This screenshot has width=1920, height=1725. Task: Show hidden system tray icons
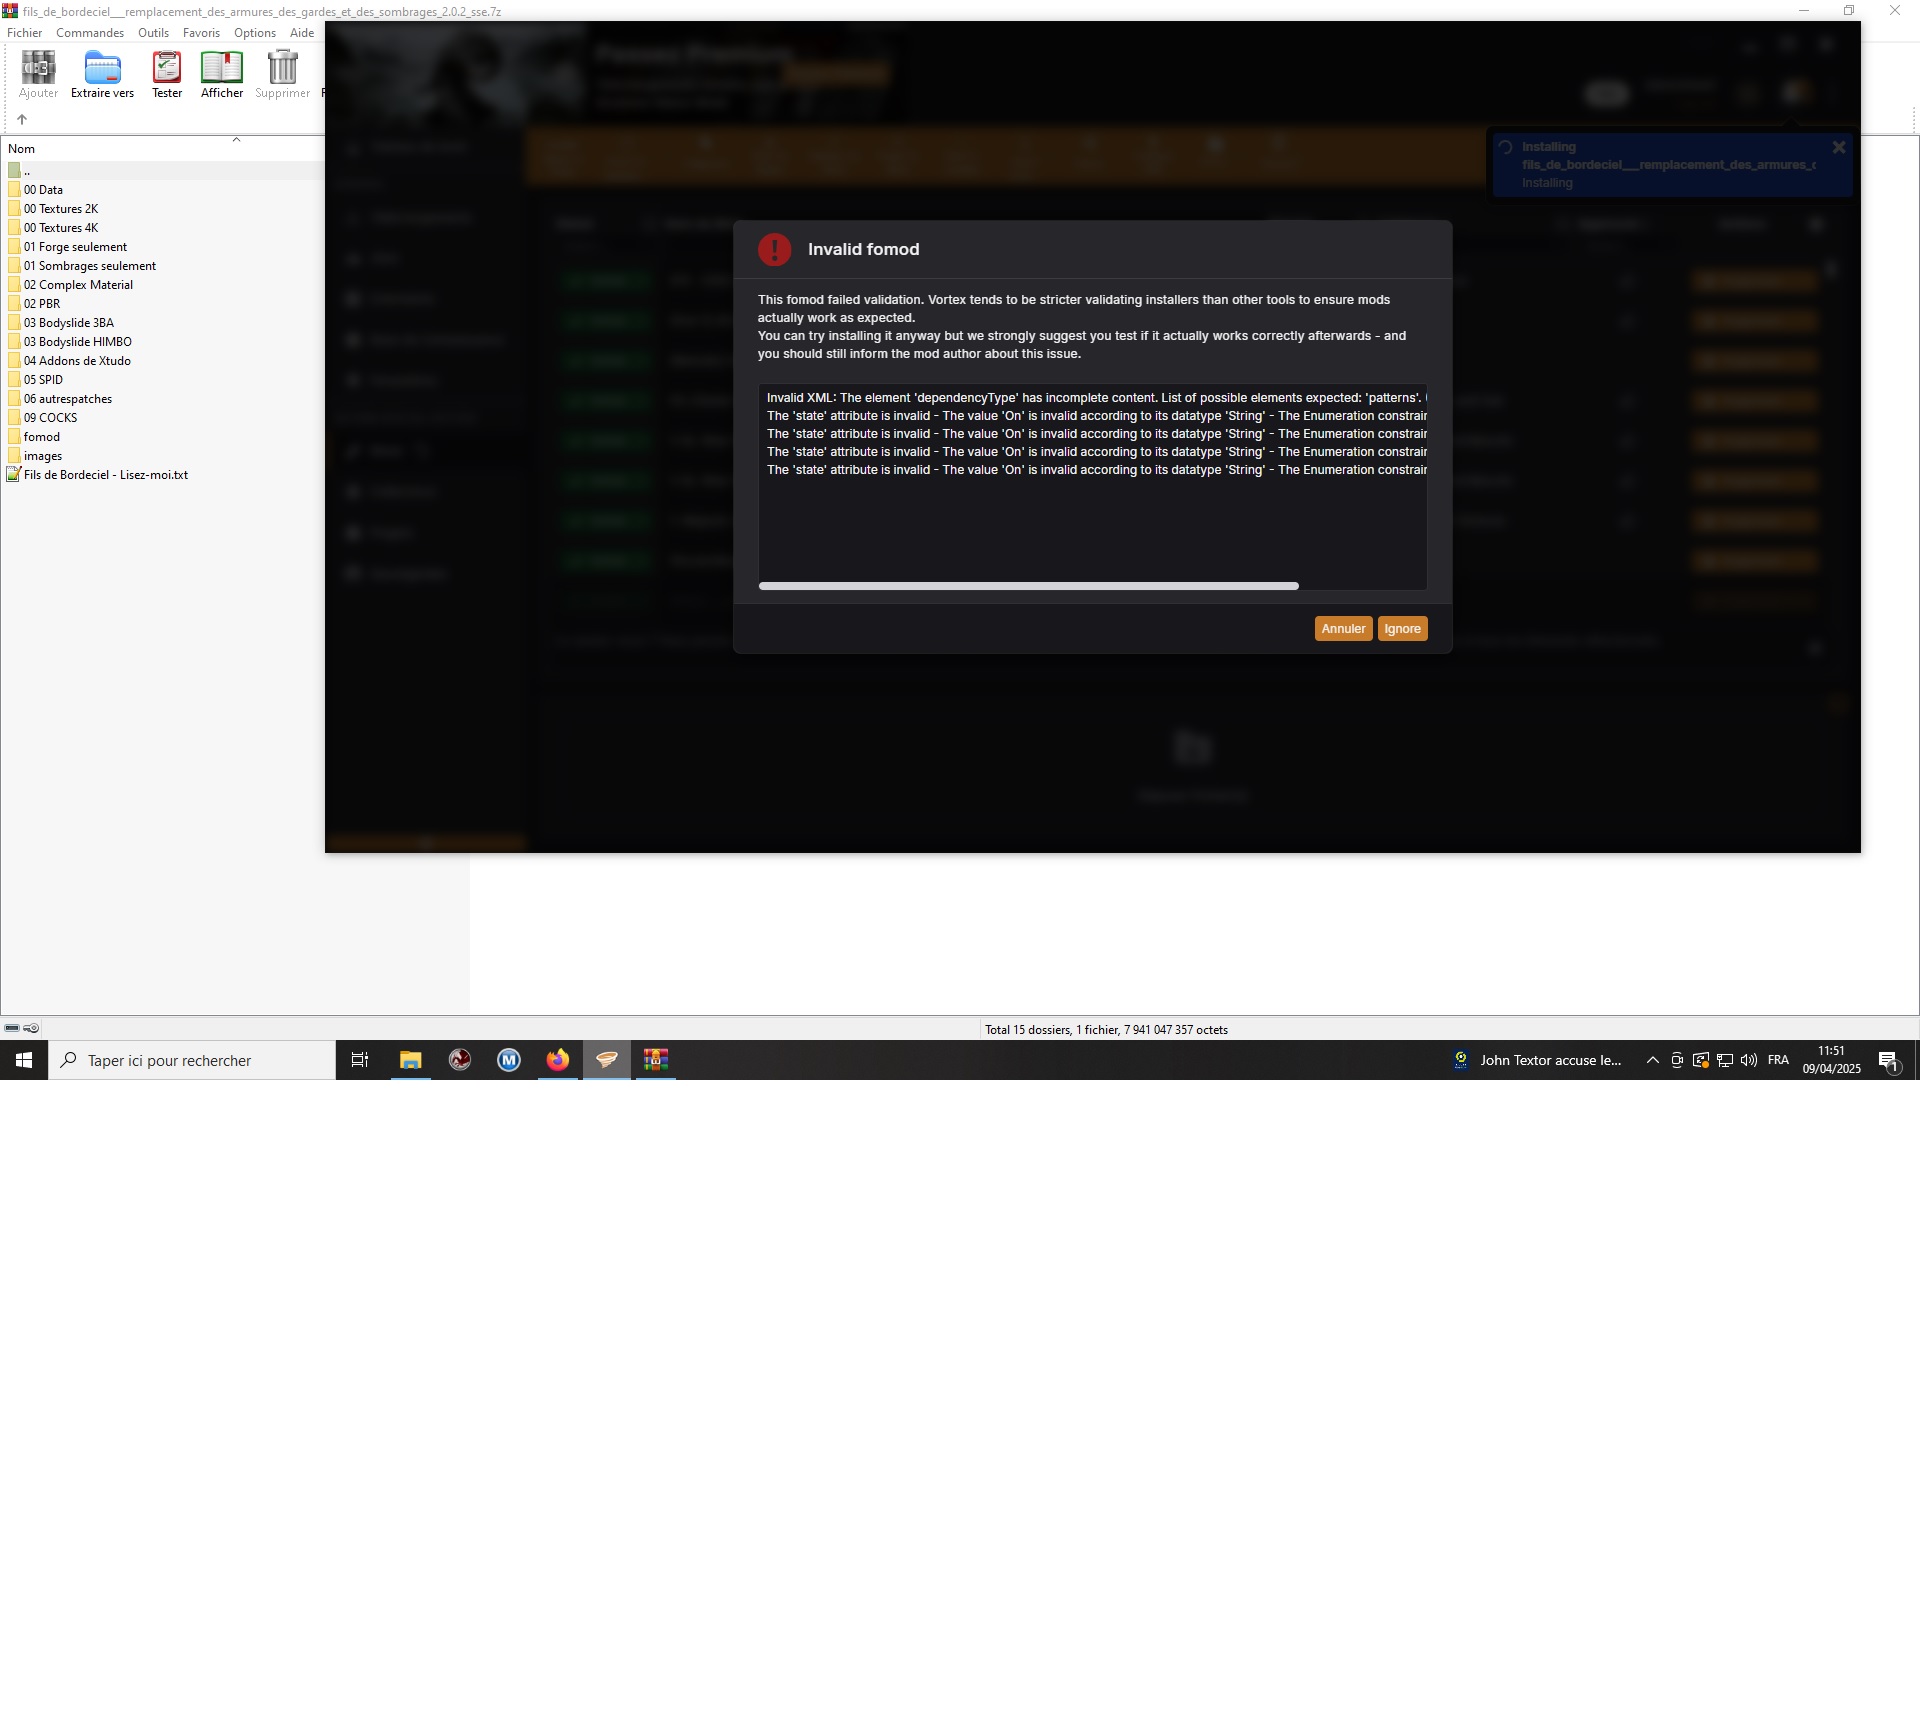(x=1652, y=1060)
